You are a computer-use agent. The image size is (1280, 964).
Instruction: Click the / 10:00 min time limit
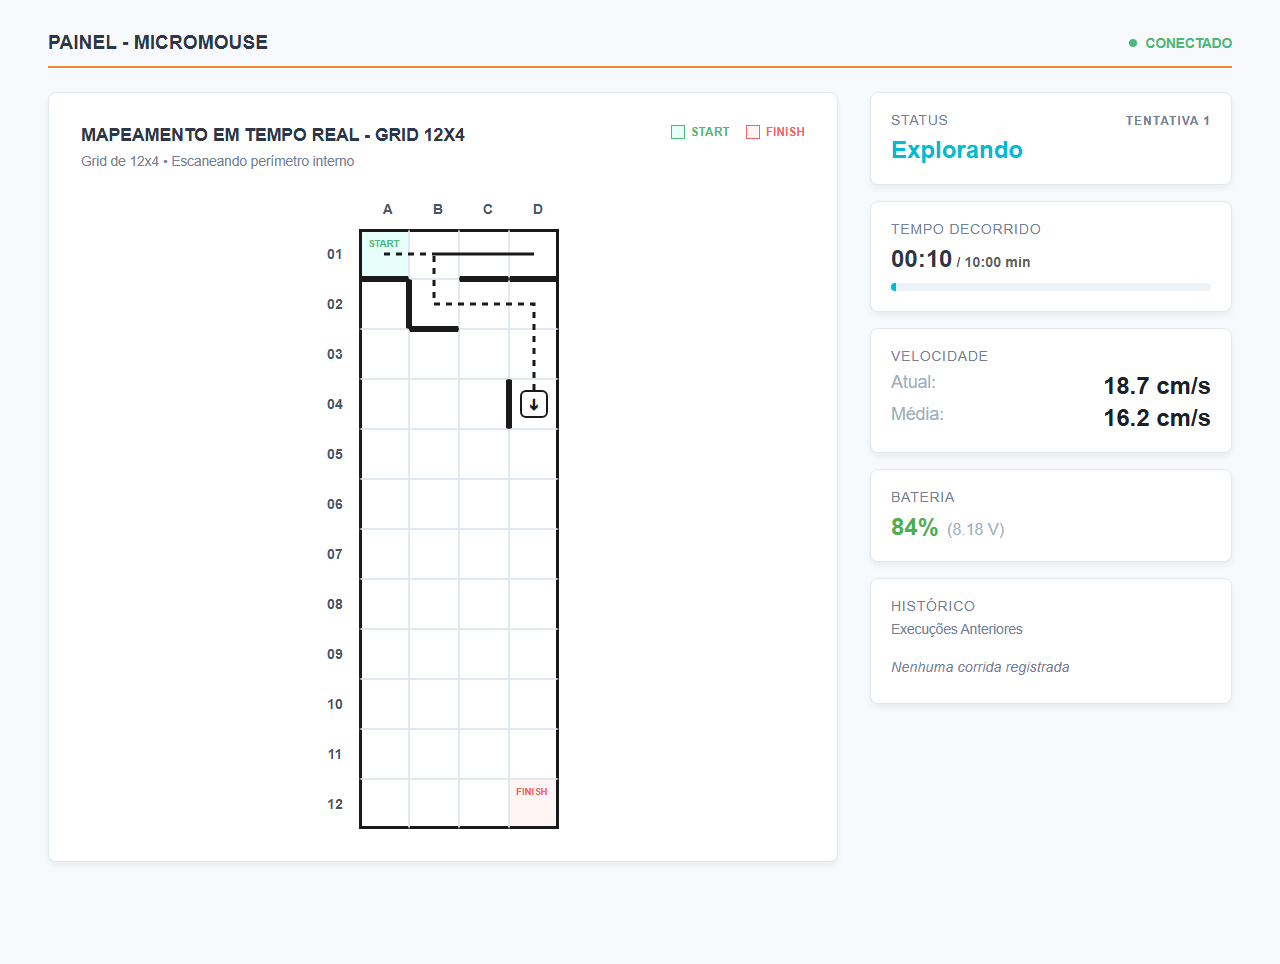click(994, 262)
